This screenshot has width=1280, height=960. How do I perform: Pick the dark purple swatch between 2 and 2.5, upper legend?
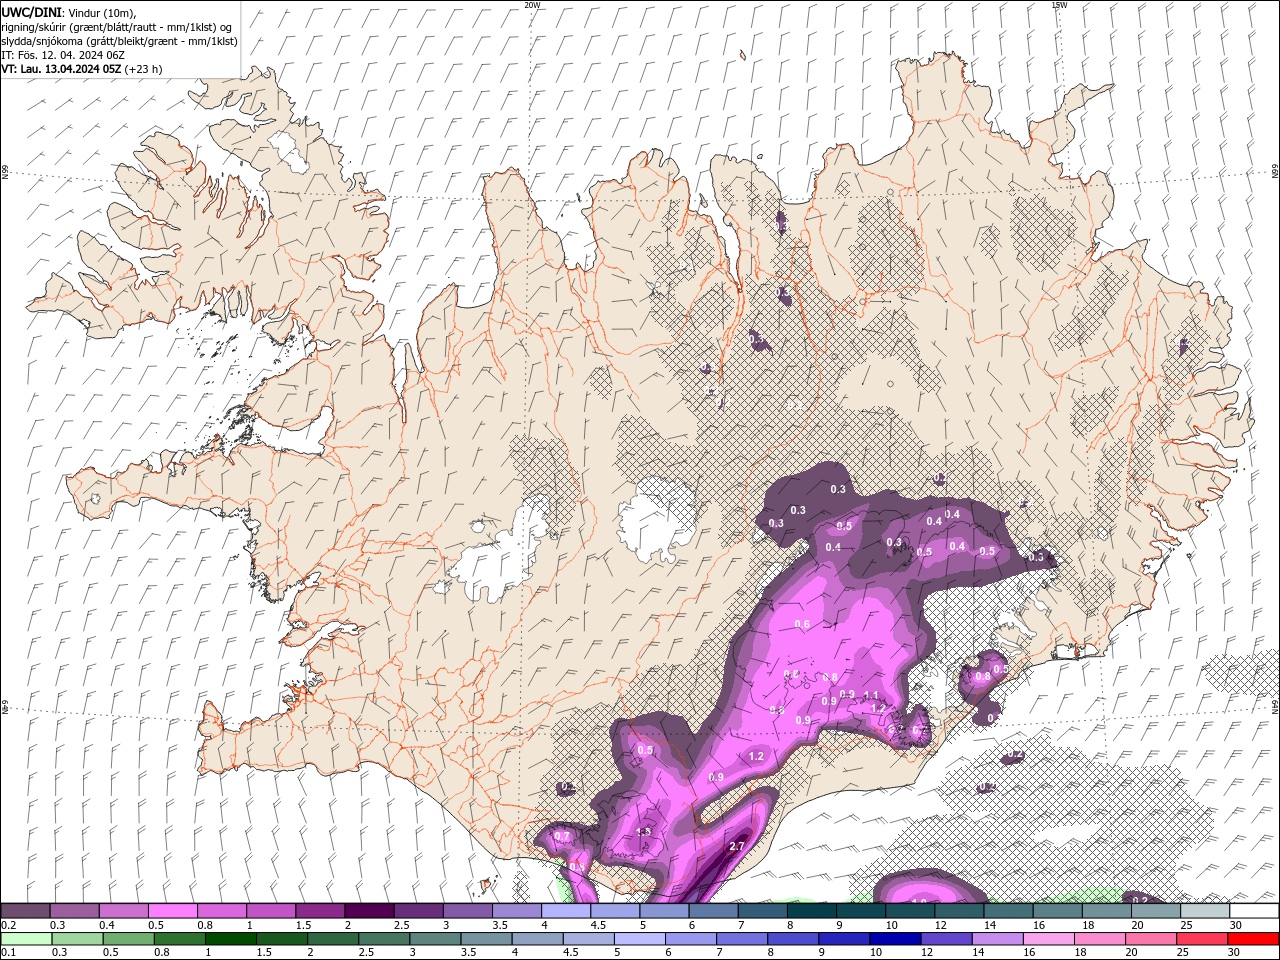click(369, 911)
